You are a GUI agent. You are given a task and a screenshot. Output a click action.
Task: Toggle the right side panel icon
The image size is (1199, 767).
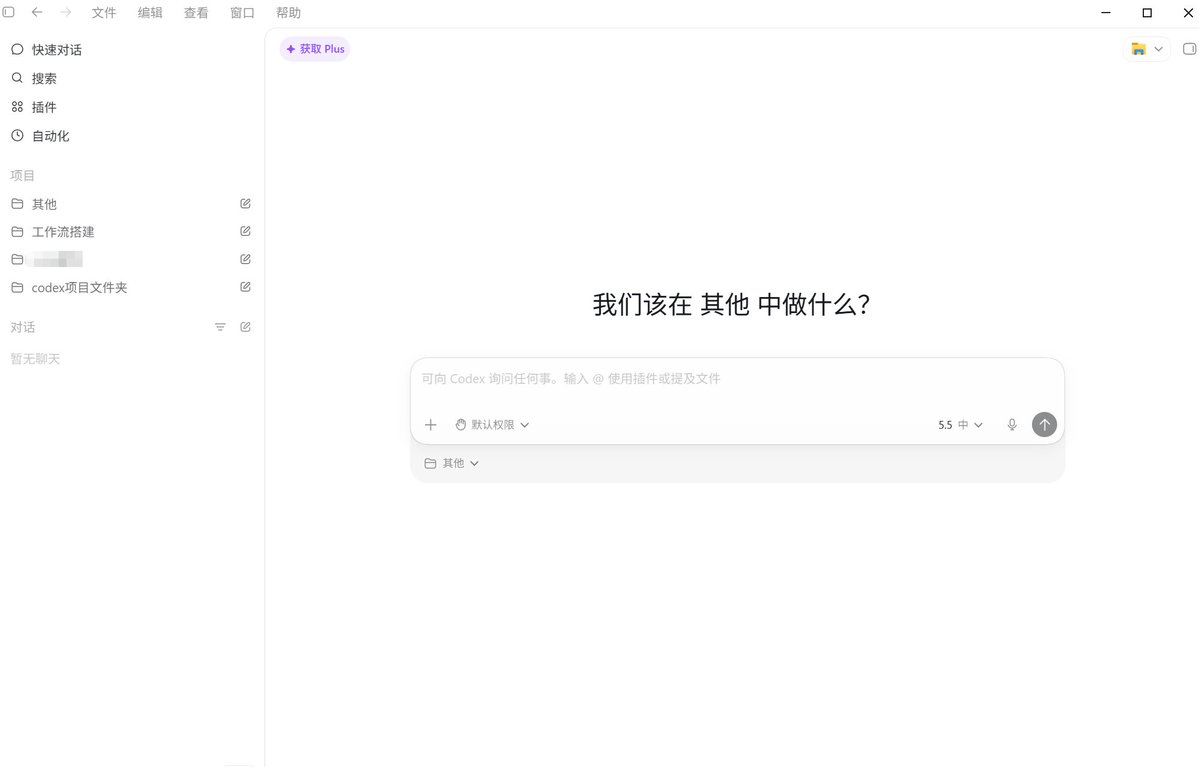coord(1189,49)
